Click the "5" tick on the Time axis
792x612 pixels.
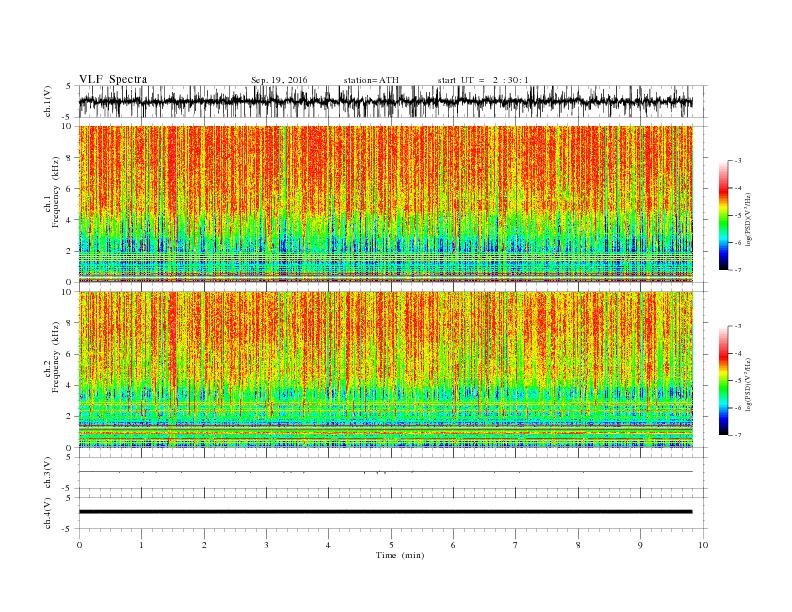click(x=391, y=545)
